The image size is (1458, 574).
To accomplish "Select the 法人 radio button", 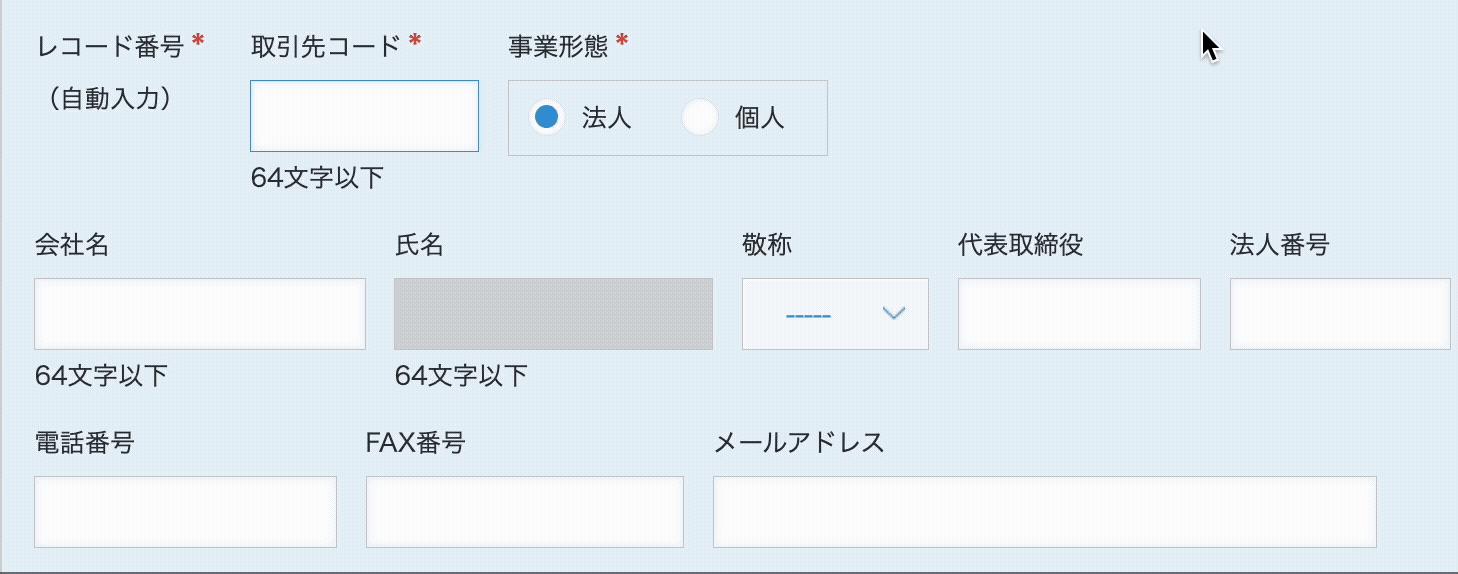I will pos(546,118).
